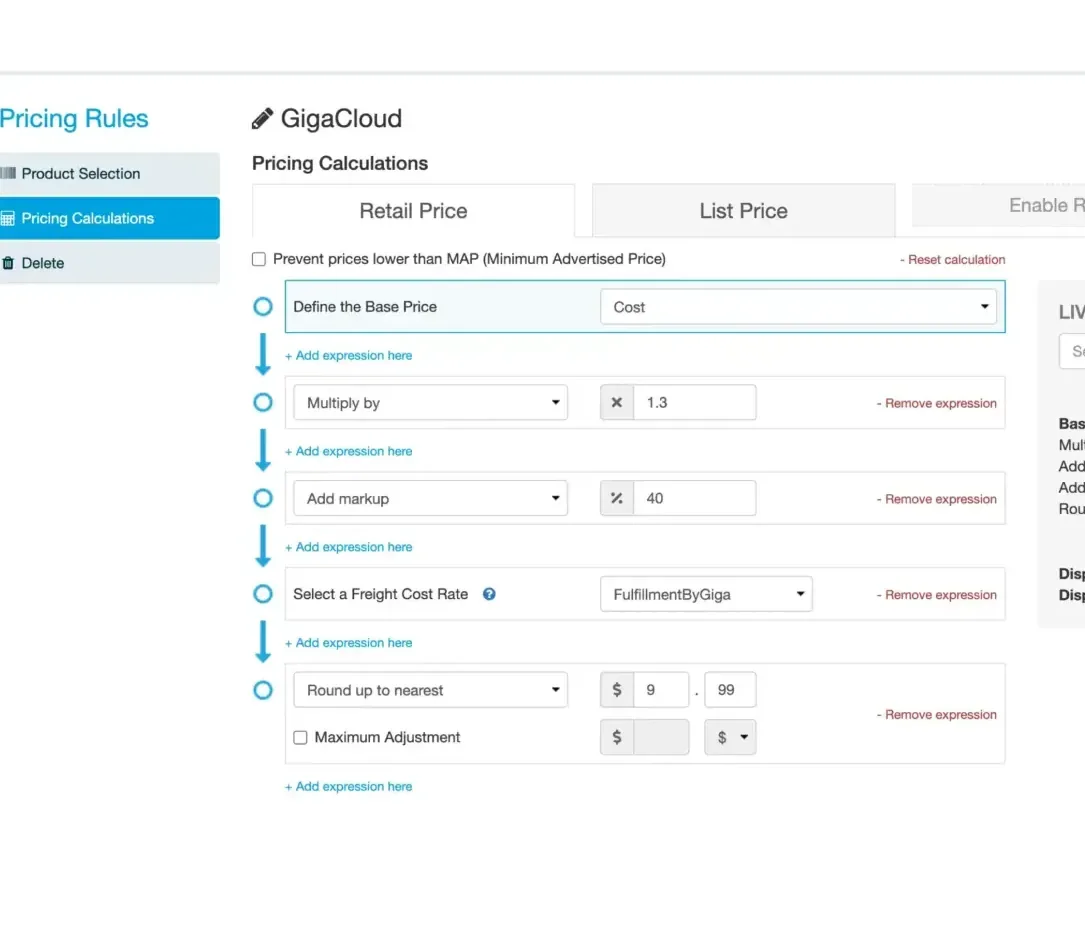1085x927 pixels.
Task: Open Product Selection in the sidebar
Action: pos(109,174)
